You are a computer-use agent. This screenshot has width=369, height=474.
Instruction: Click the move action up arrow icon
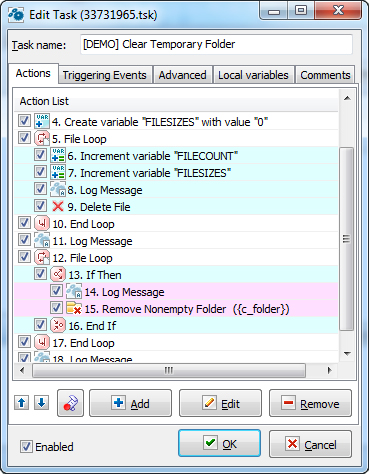[x=22, y=403]
